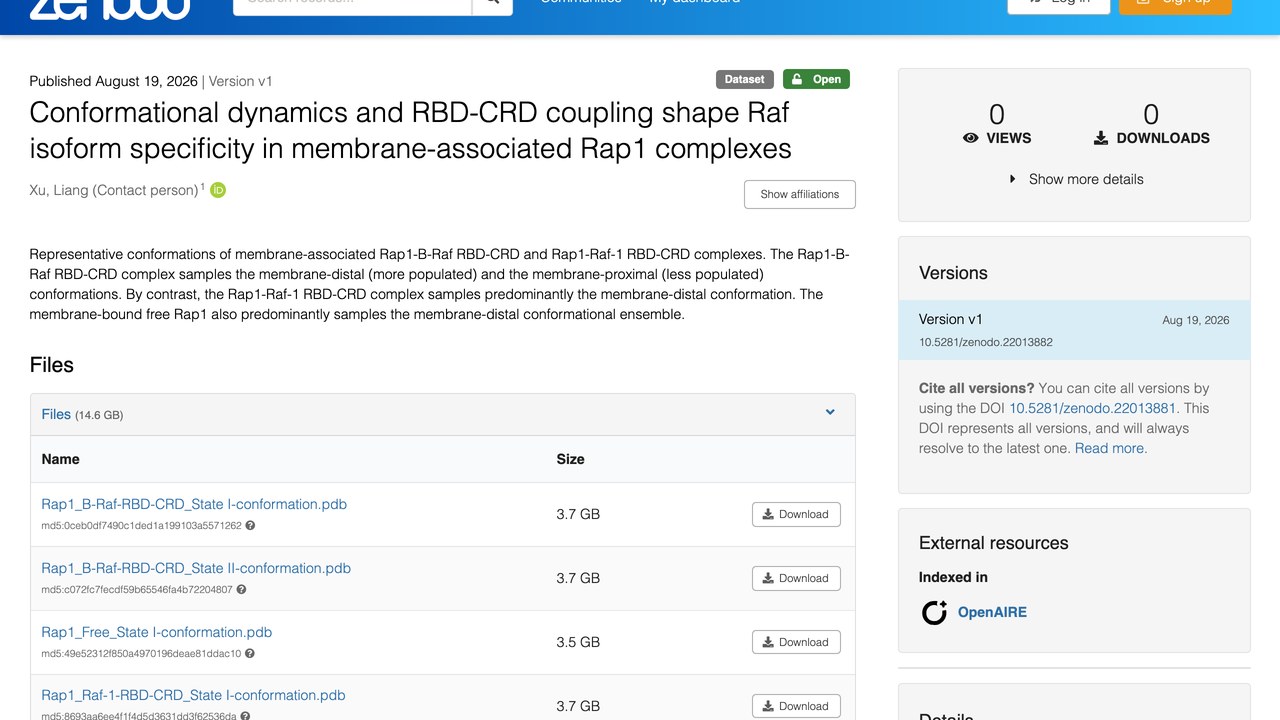Open the all-versions DOI 10.5281/zenodo.22013881 link

1093,408
